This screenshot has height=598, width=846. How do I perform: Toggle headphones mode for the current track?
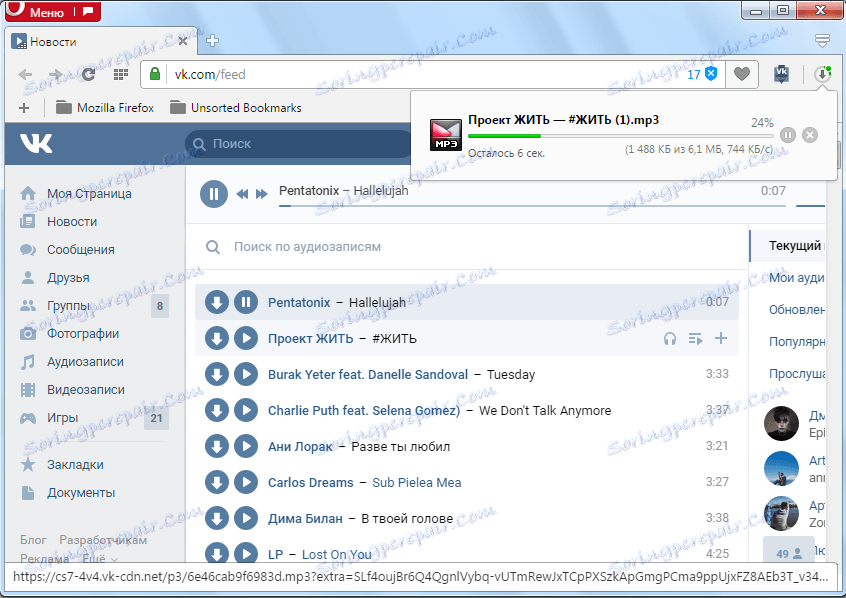tap(670, 338)
